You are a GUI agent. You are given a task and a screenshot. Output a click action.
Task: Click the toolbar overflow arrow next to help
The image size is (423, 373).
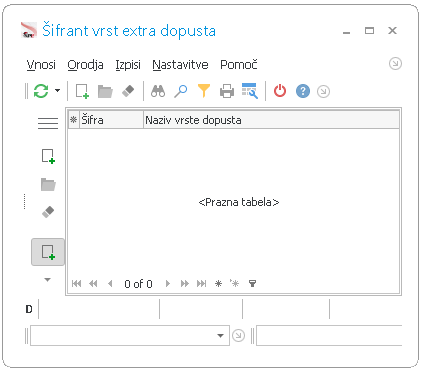pos(323,91)
